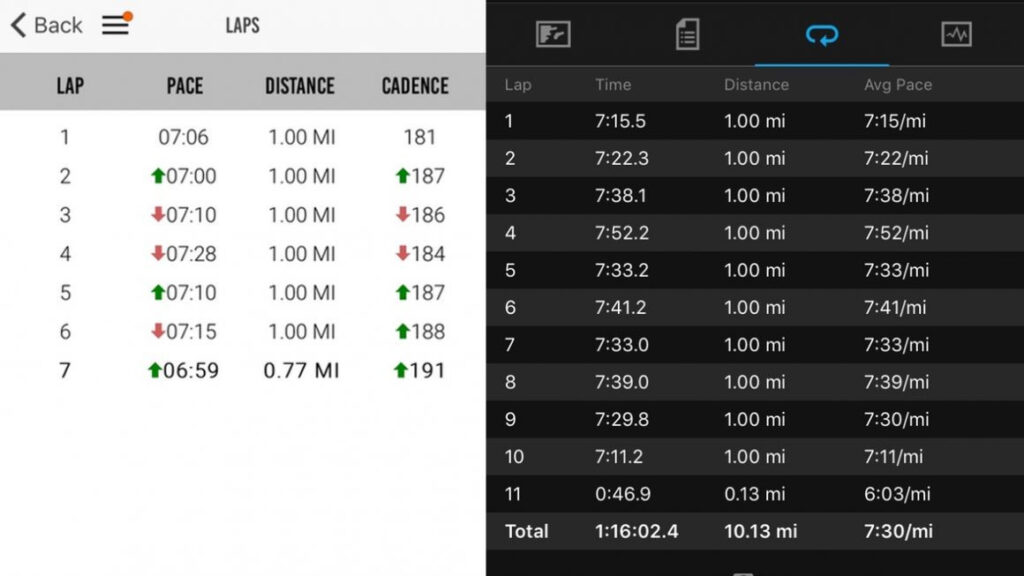Select the laps loop icon tab
This screenshot has height=576, width=1024.
[x=822, y=35]
